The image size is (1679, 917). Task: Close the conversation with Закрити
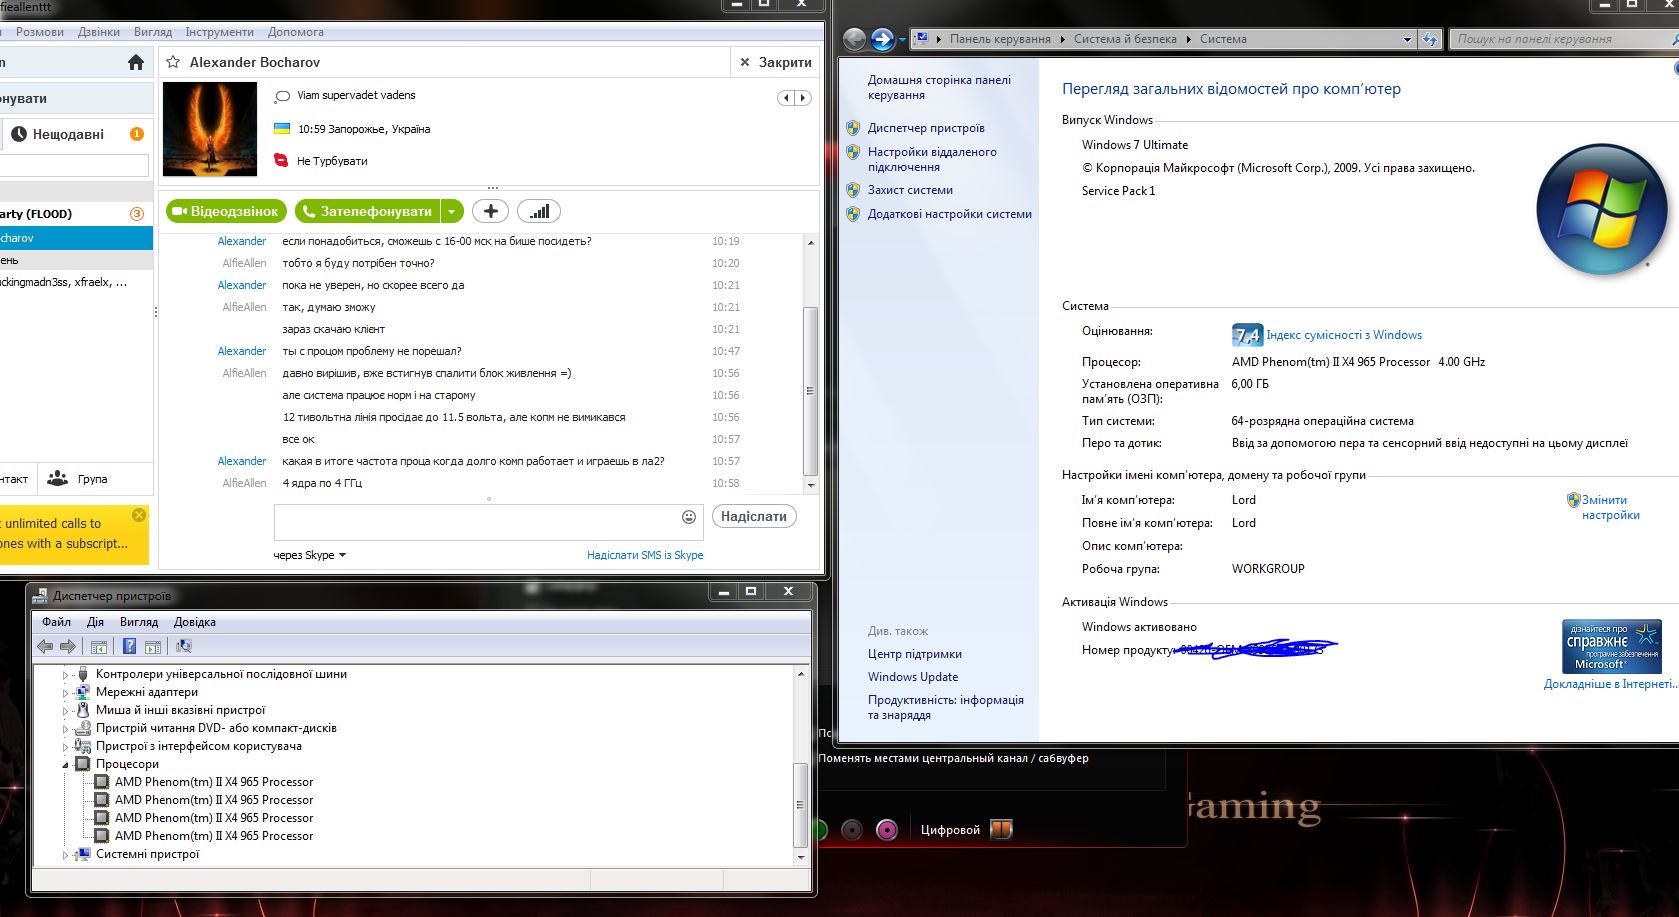pyautogui.click(x=776, y=62)
